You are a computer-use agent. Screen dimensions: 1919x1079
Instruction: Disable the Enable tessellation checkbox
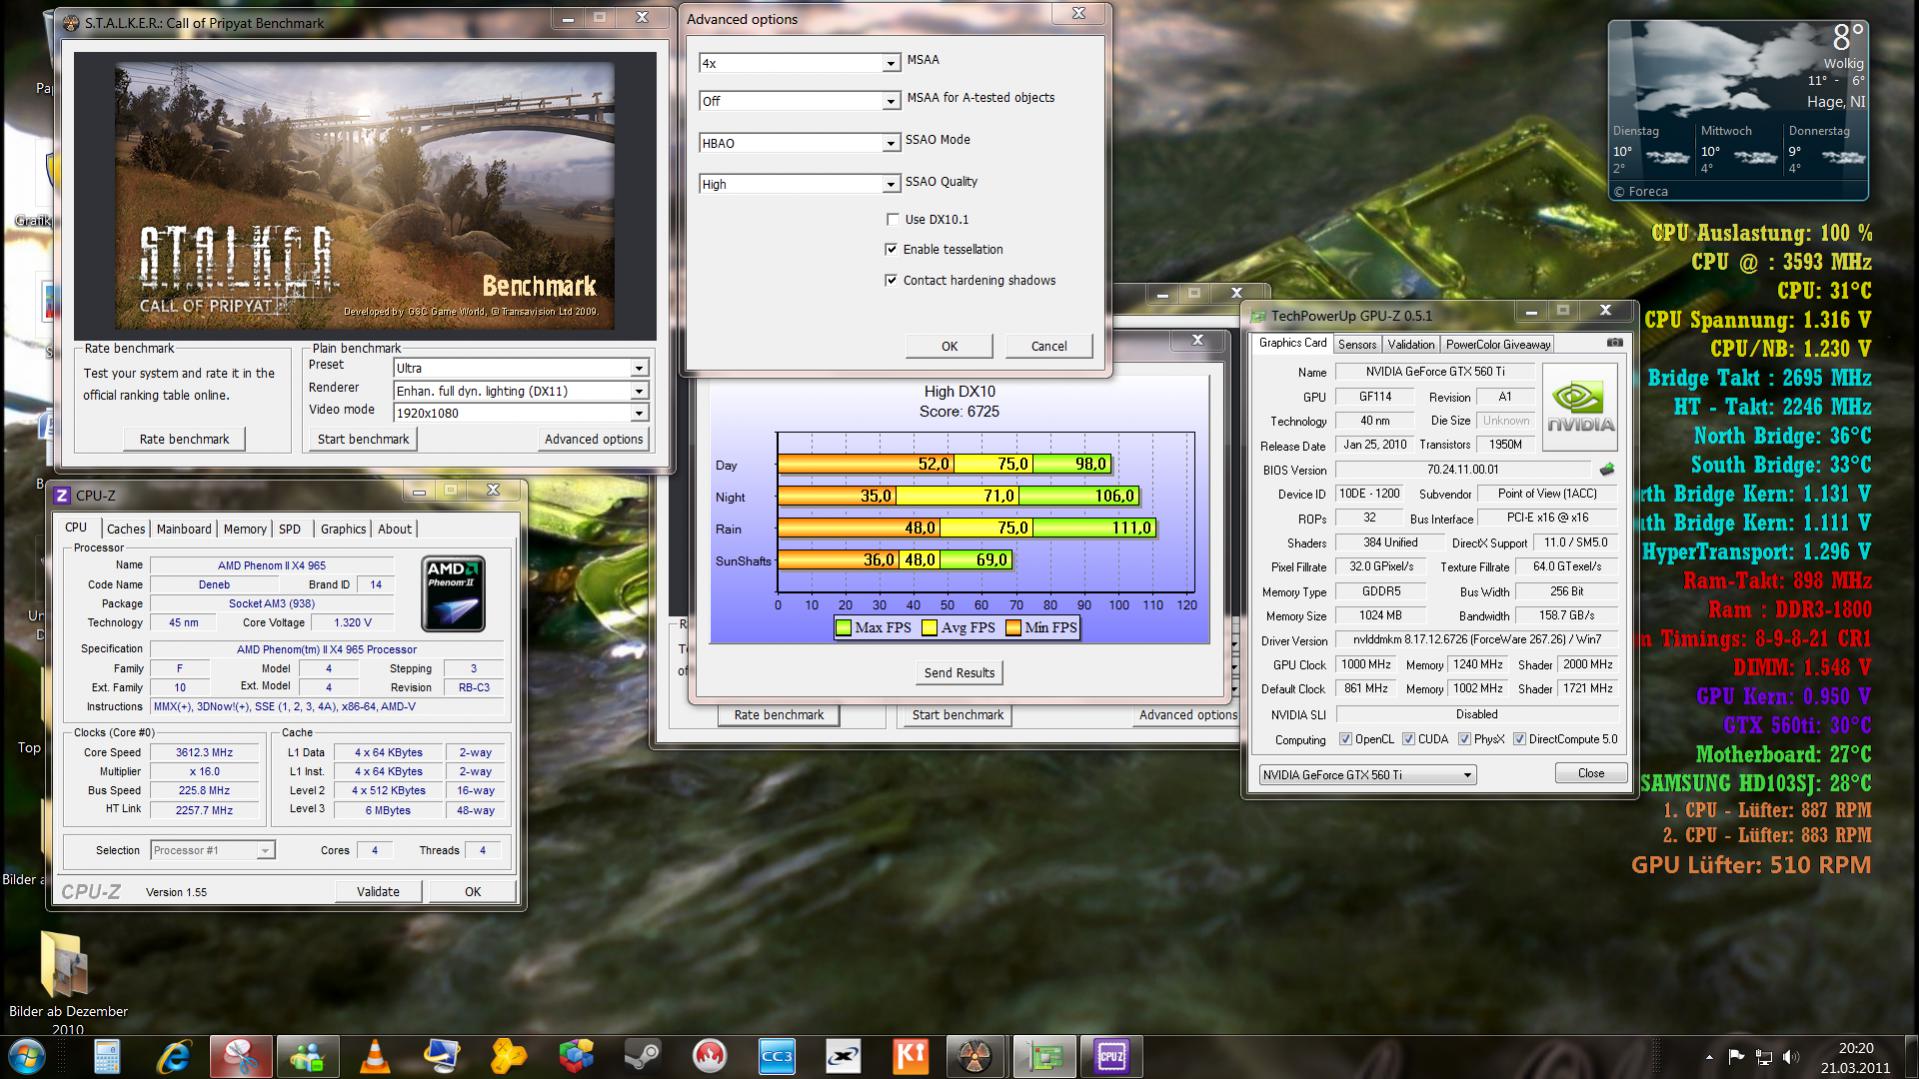point(892,249)
